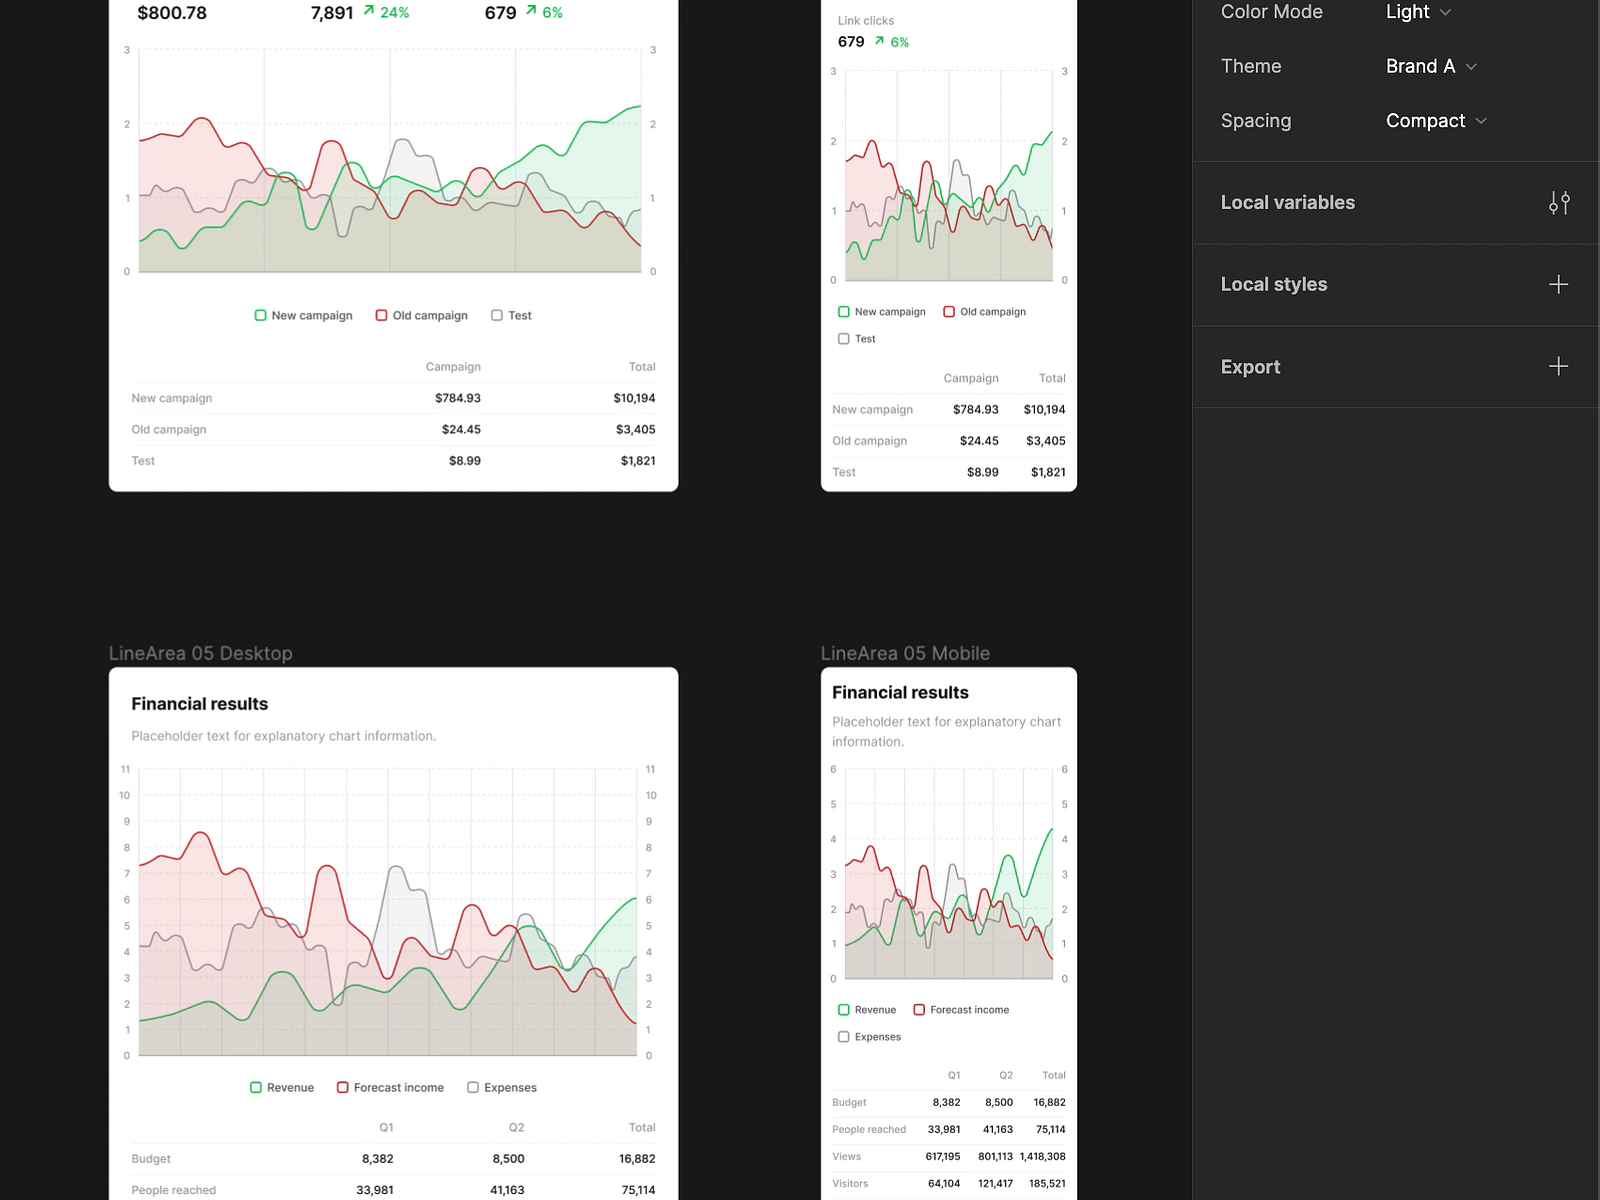Click the Local styles section label
1600x1200 pixels.
point(1273,284)
